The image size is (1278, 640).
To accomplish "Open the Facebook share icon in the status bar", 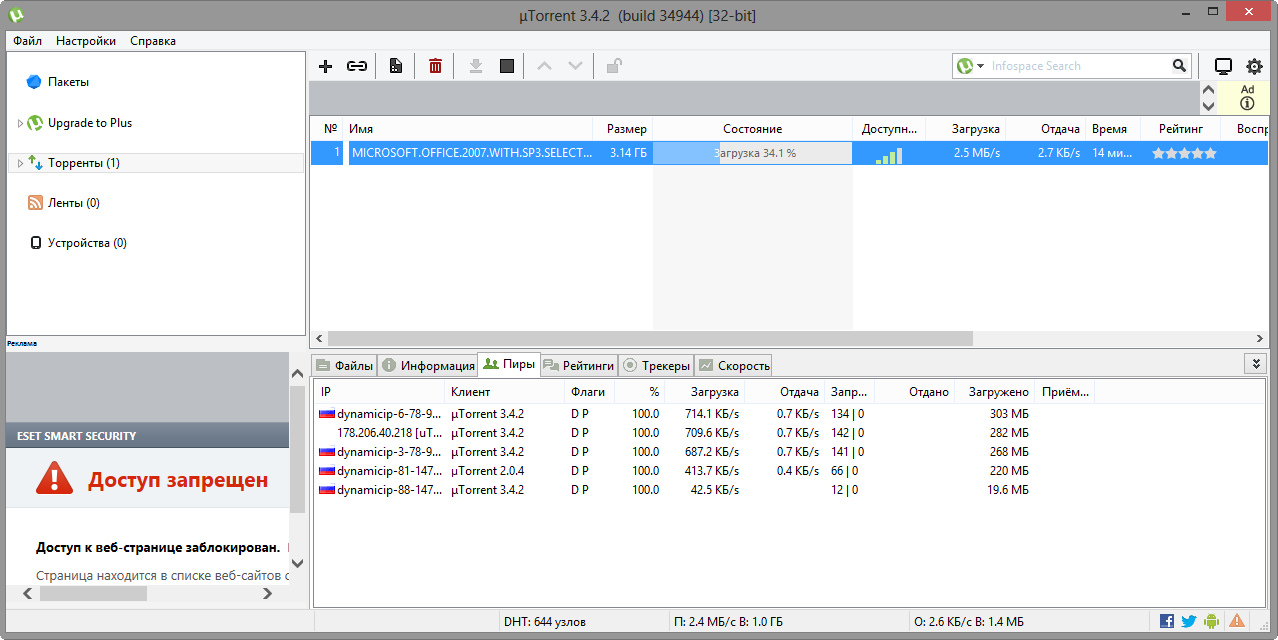I will click(x=1167, y=621).
